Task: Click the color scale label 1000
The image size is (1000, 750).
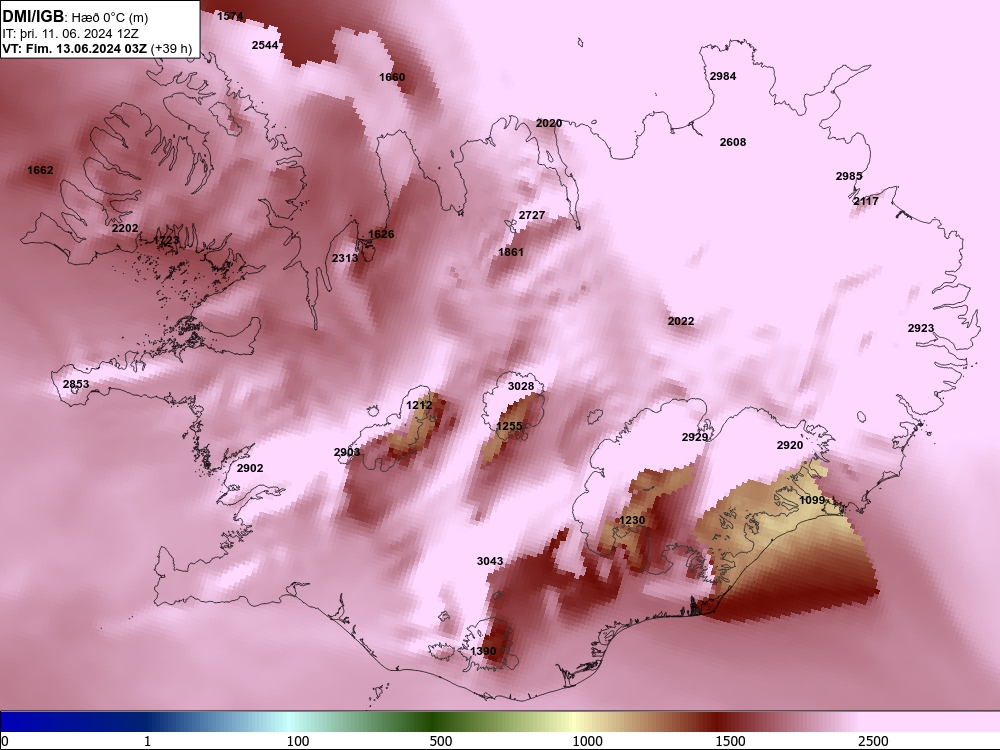Action: pos(587,741)
